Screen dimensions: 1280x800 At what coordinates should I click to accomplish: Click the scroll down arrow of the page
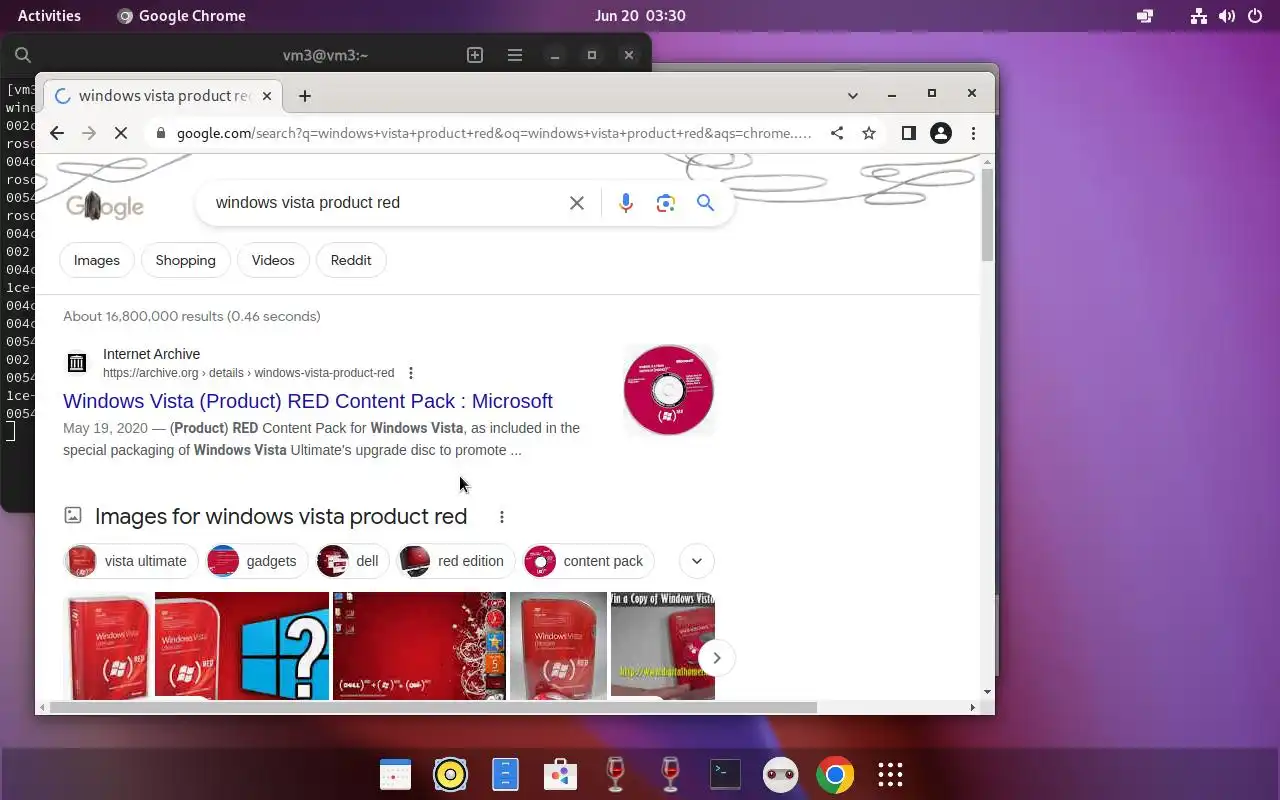coord(987,692)
